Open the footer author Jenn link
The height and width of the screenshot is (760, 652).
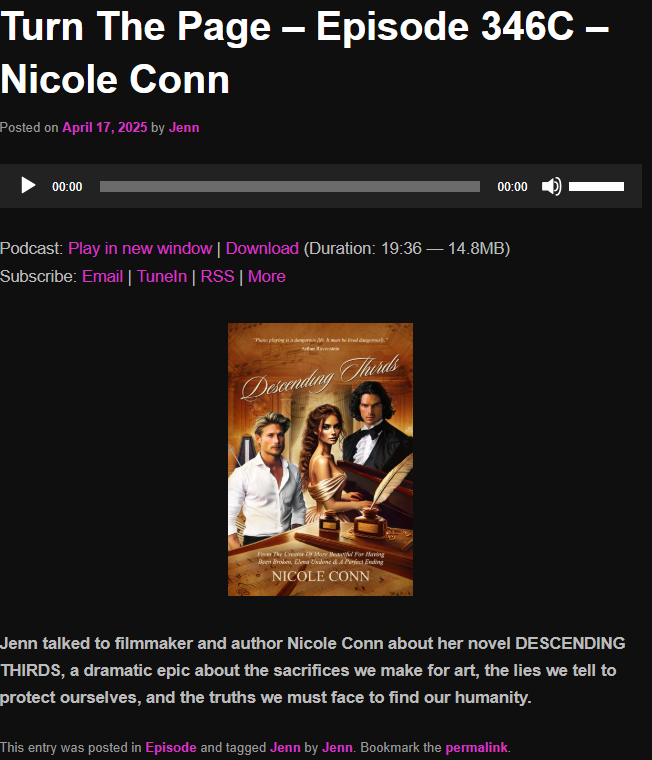point(337,747)
